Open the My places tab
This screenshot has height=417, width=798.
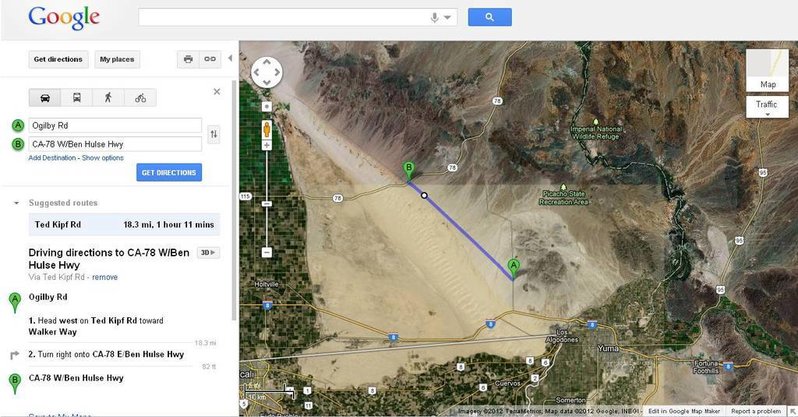(x=117, y=59)
